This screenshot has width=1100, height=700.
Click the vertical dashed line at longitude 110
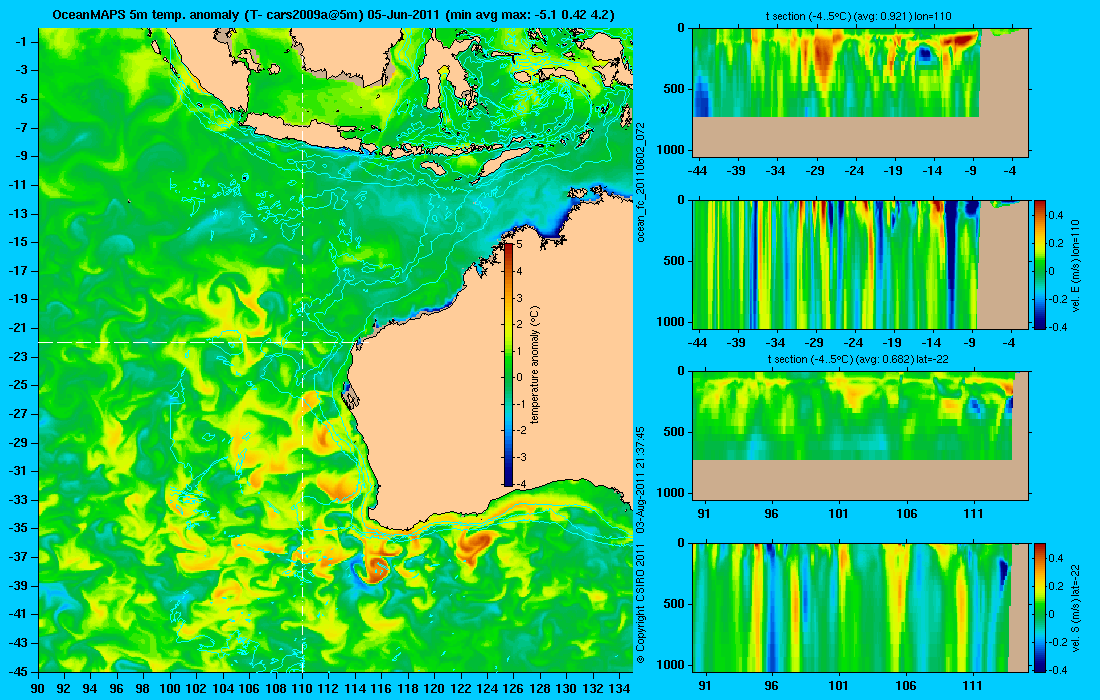point(302,349)
